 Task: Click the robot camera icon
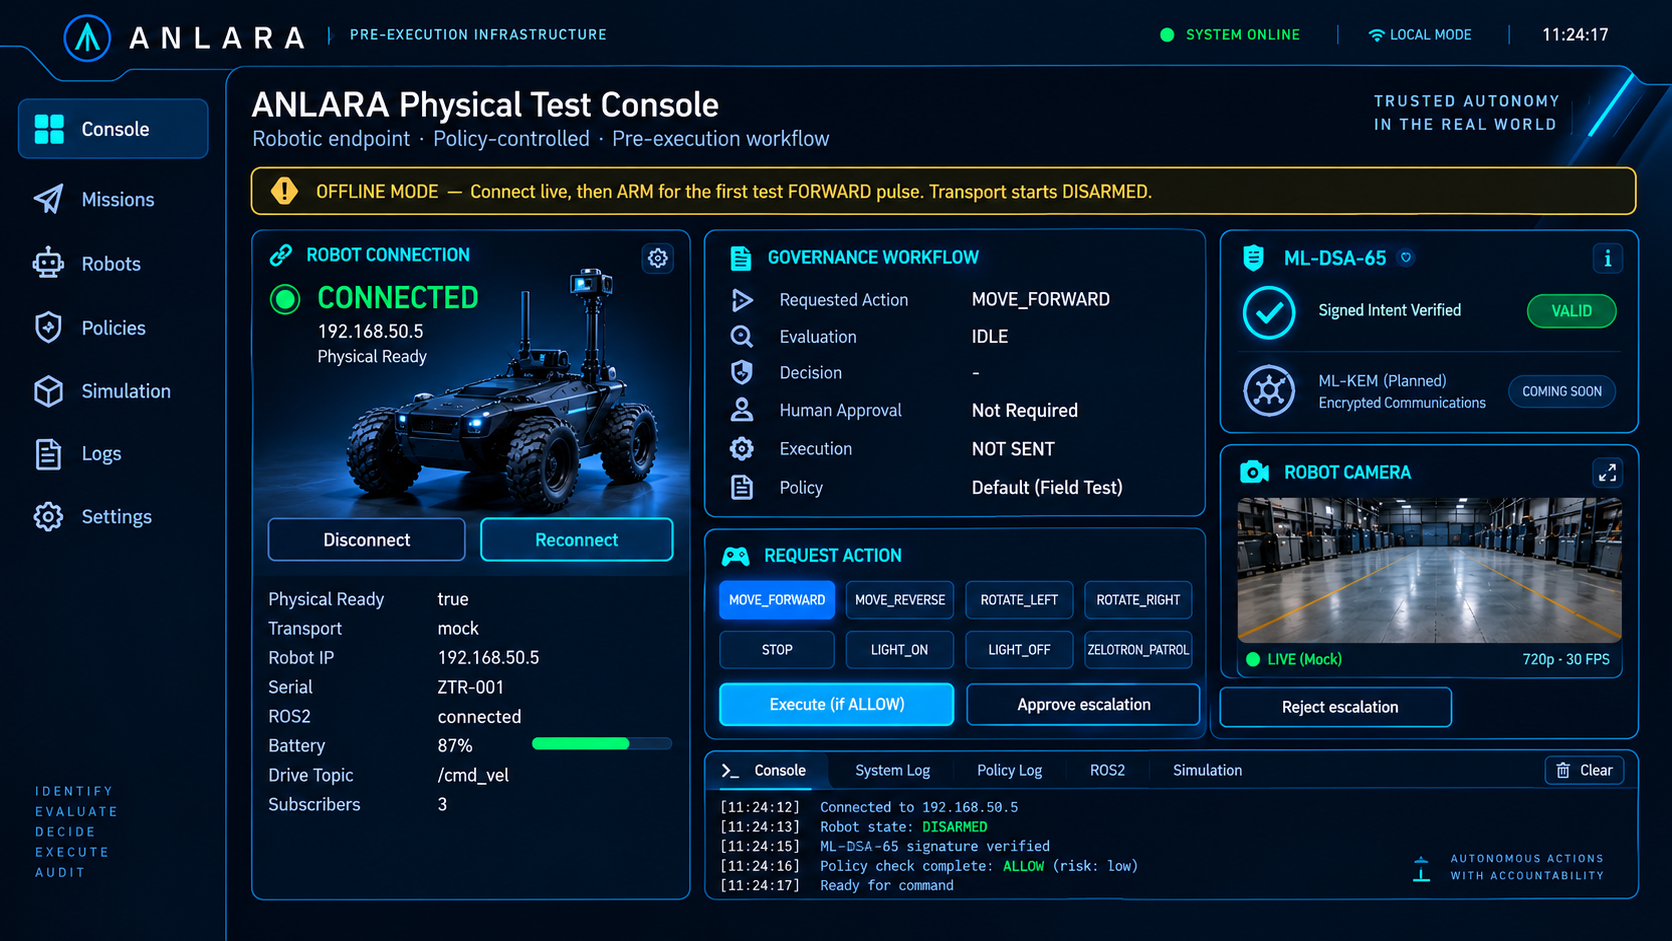[1254, 472]
